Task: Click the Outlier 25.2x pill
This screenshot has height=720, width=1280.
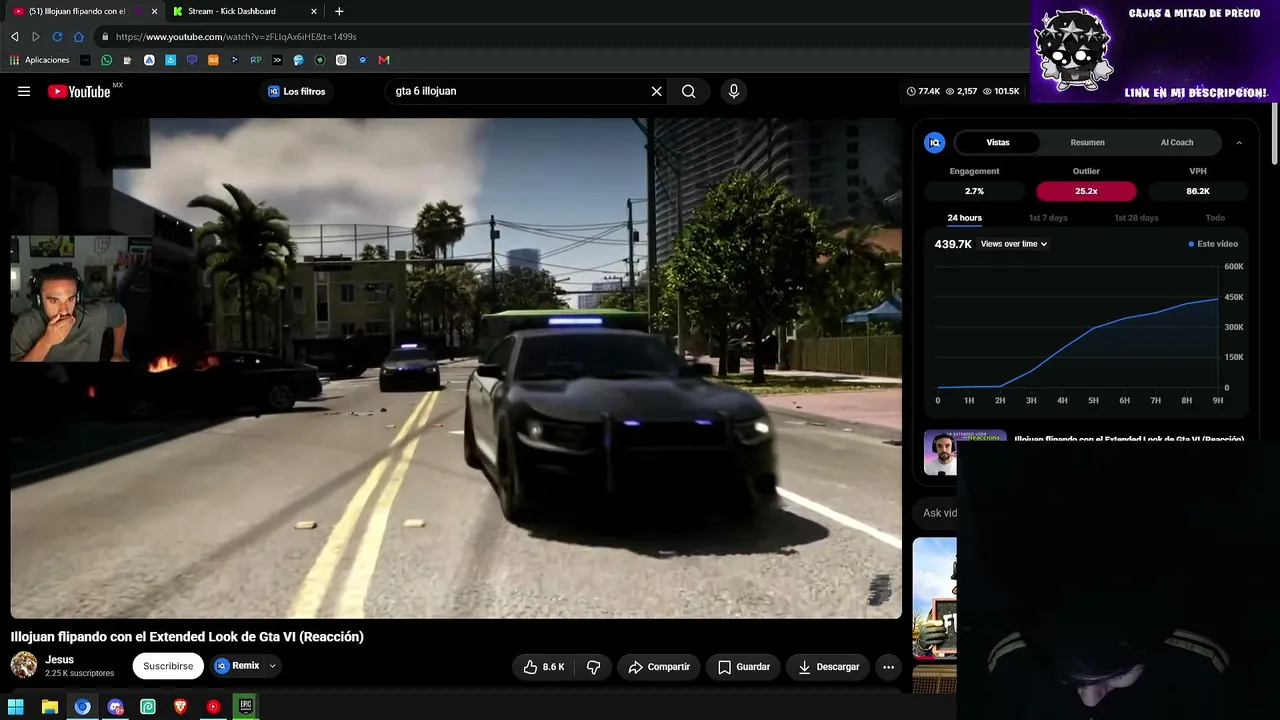Action: click(x=1086, y=191)
